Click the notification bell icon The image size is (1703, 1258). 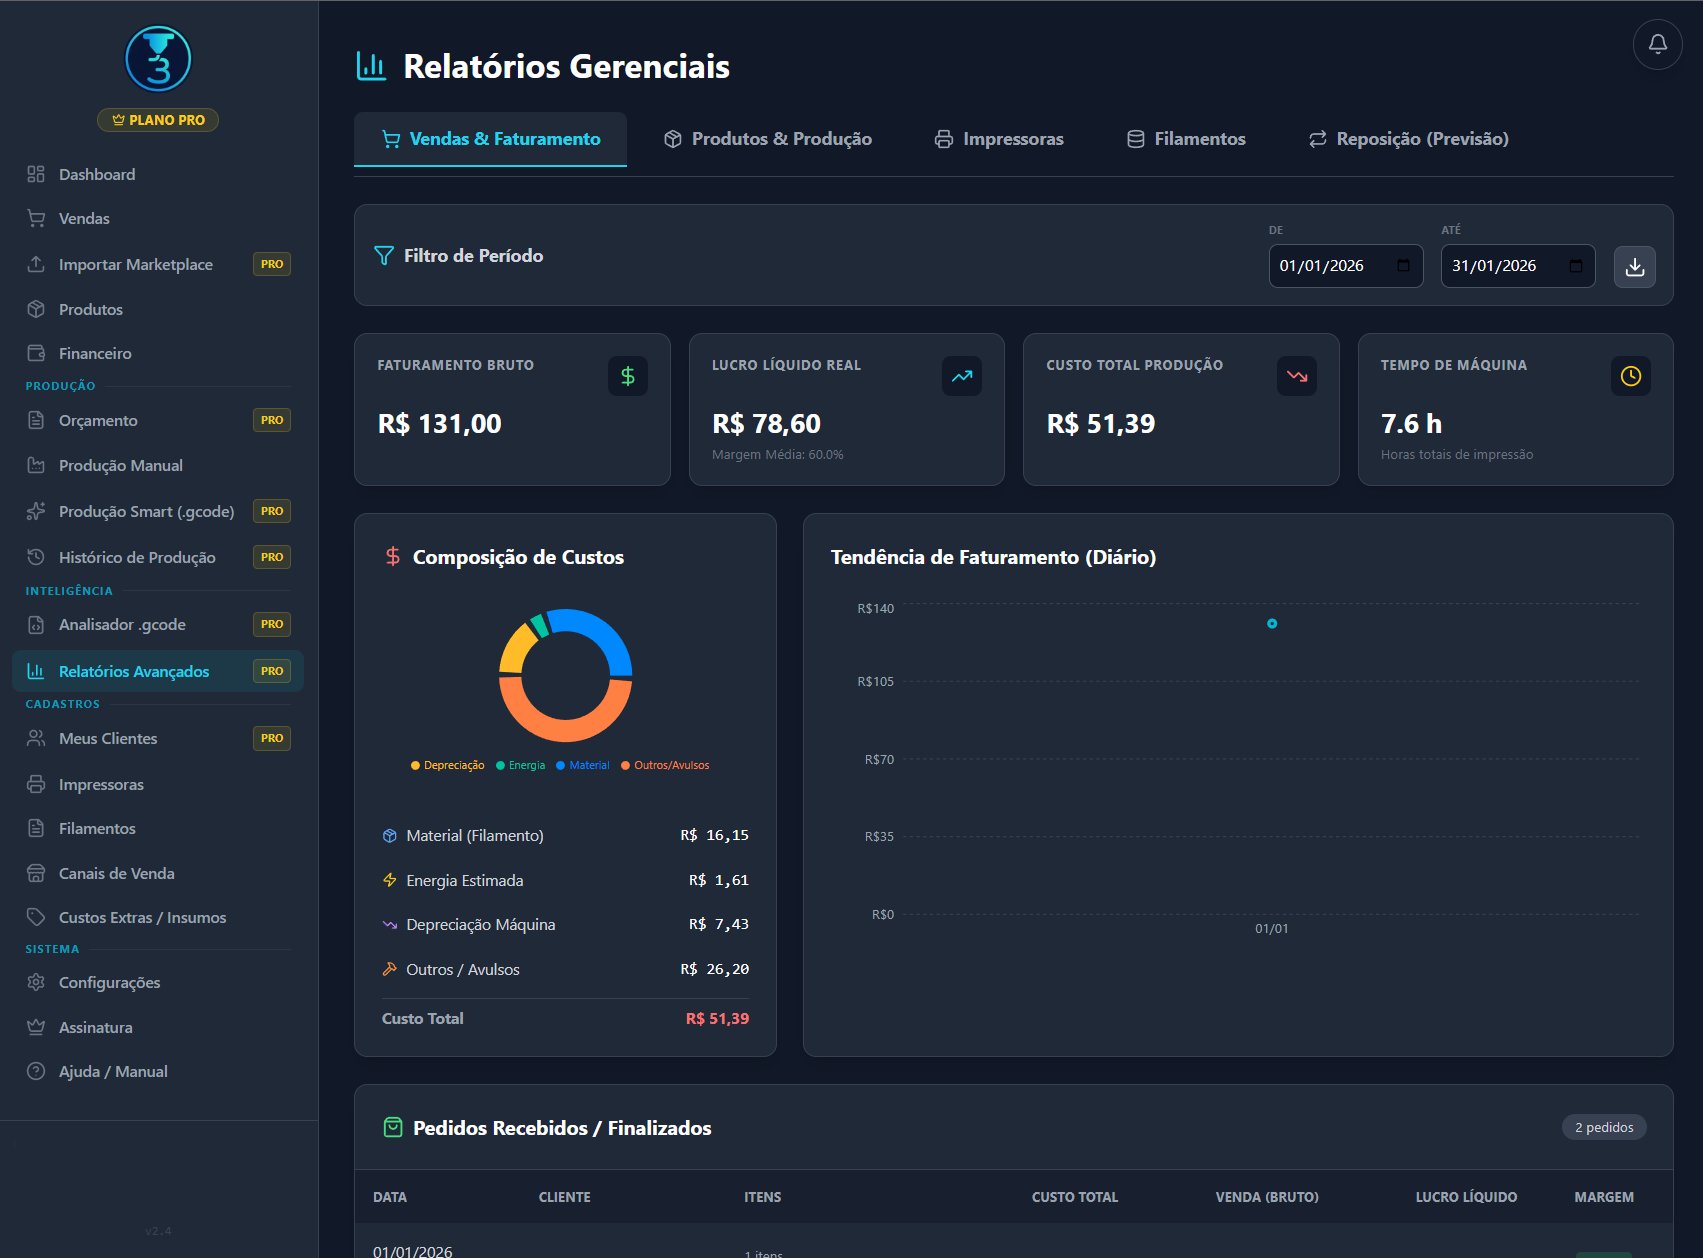click(x=1657, y=44)
